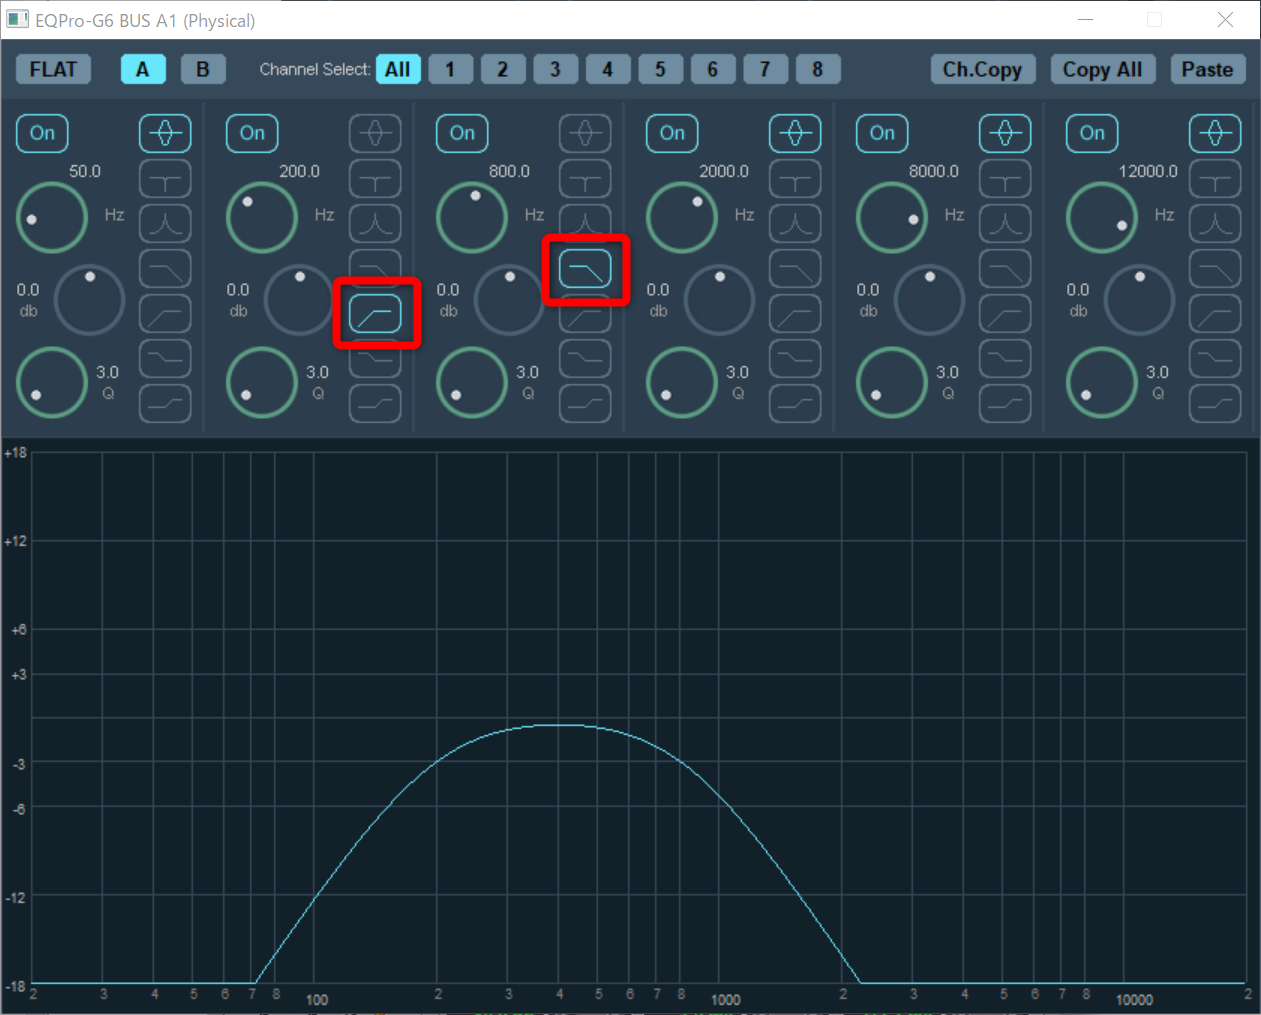Click the 800 Hz frequency knob
This screenshot has width=1261, height=1015.
tap(471, 217)
